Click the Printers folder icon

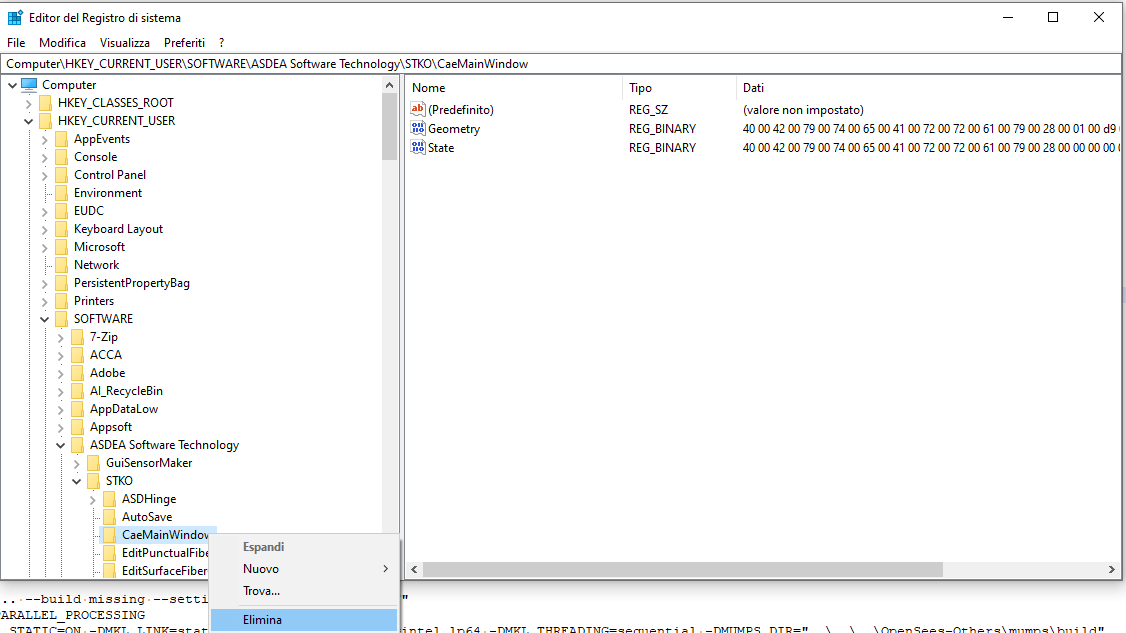pos(62,300)
